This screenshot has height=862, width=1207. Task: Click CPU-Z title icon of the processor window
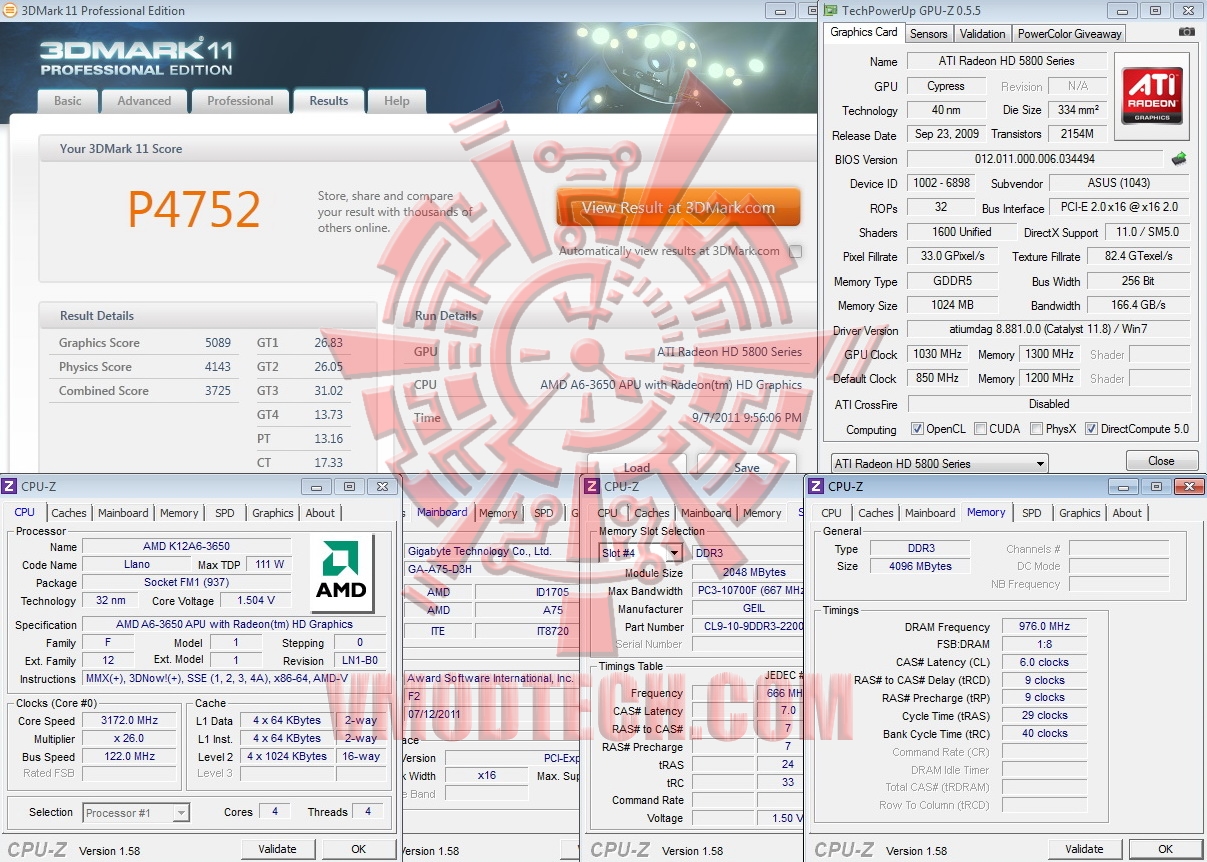click(9, 486)
